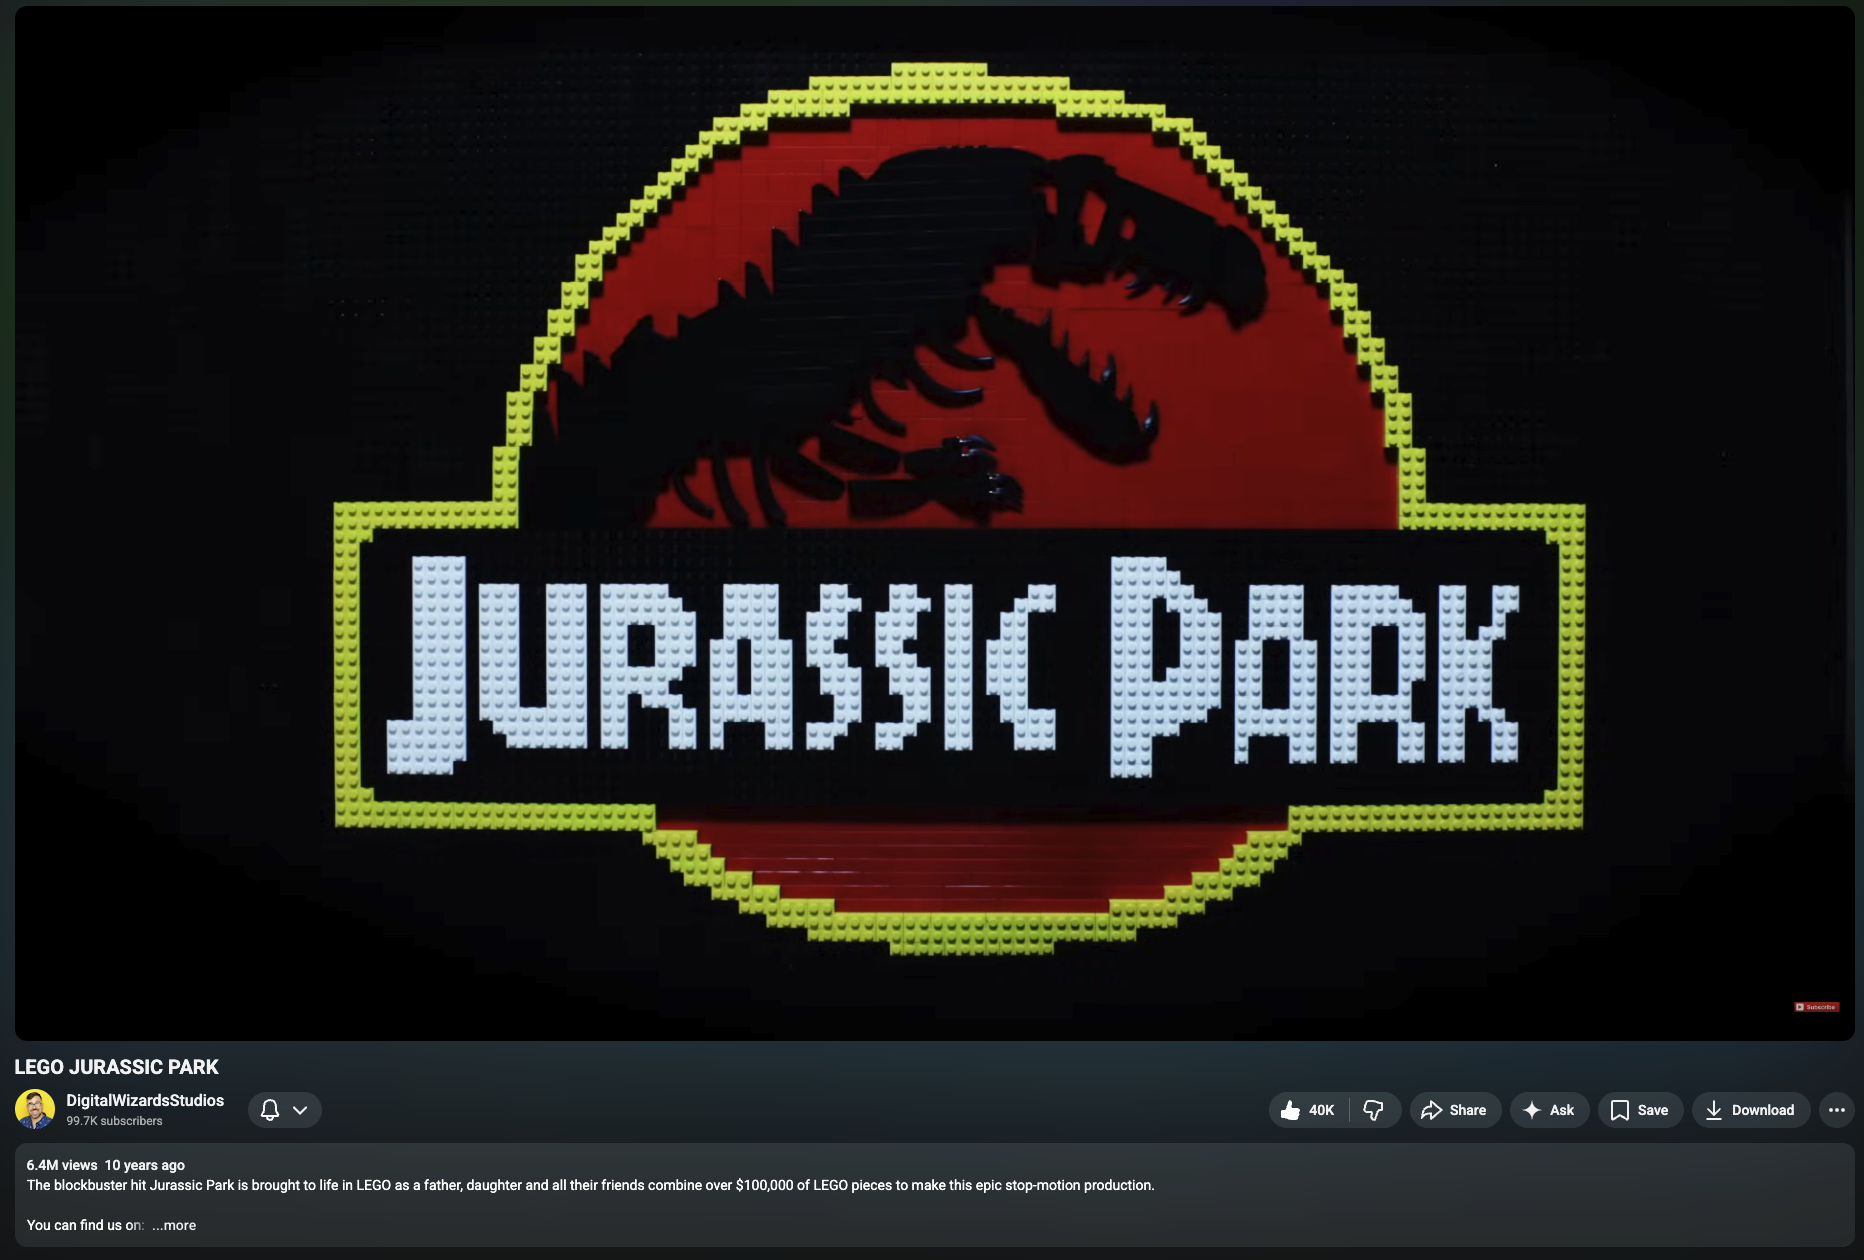
Task: Like the video with thumbs up
Action: click(x=1308, y=1110)
